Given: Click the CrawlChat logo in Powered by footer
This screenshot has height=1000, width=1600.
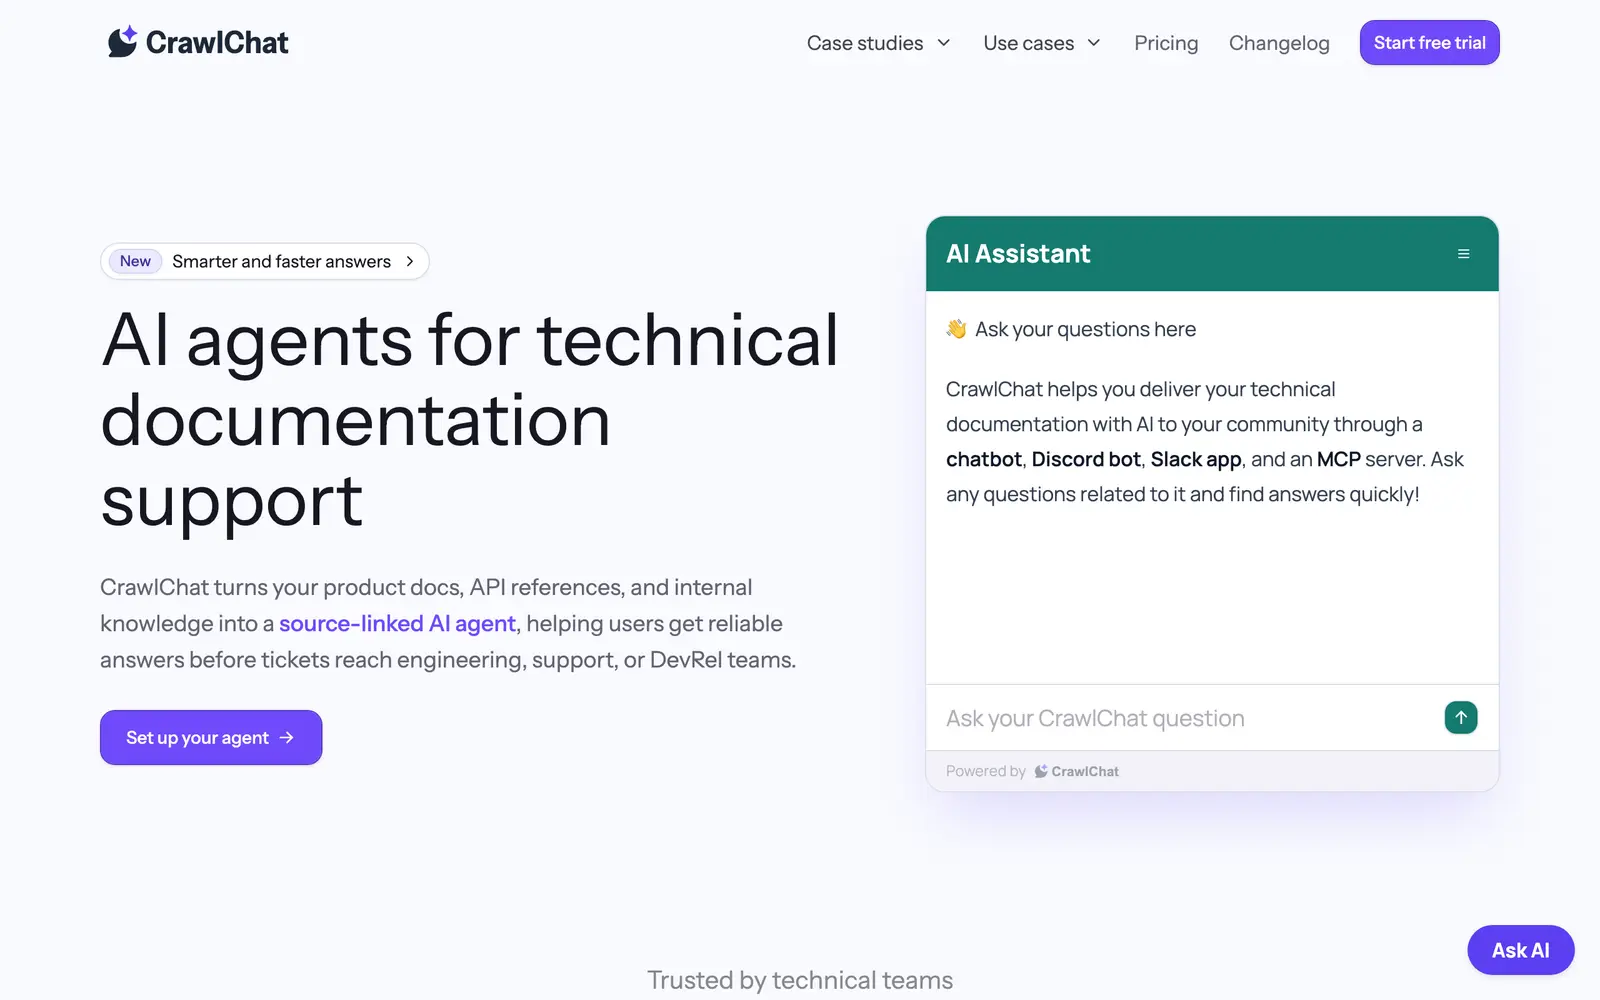Looking at the screenshot, I should click(1076, 771).
